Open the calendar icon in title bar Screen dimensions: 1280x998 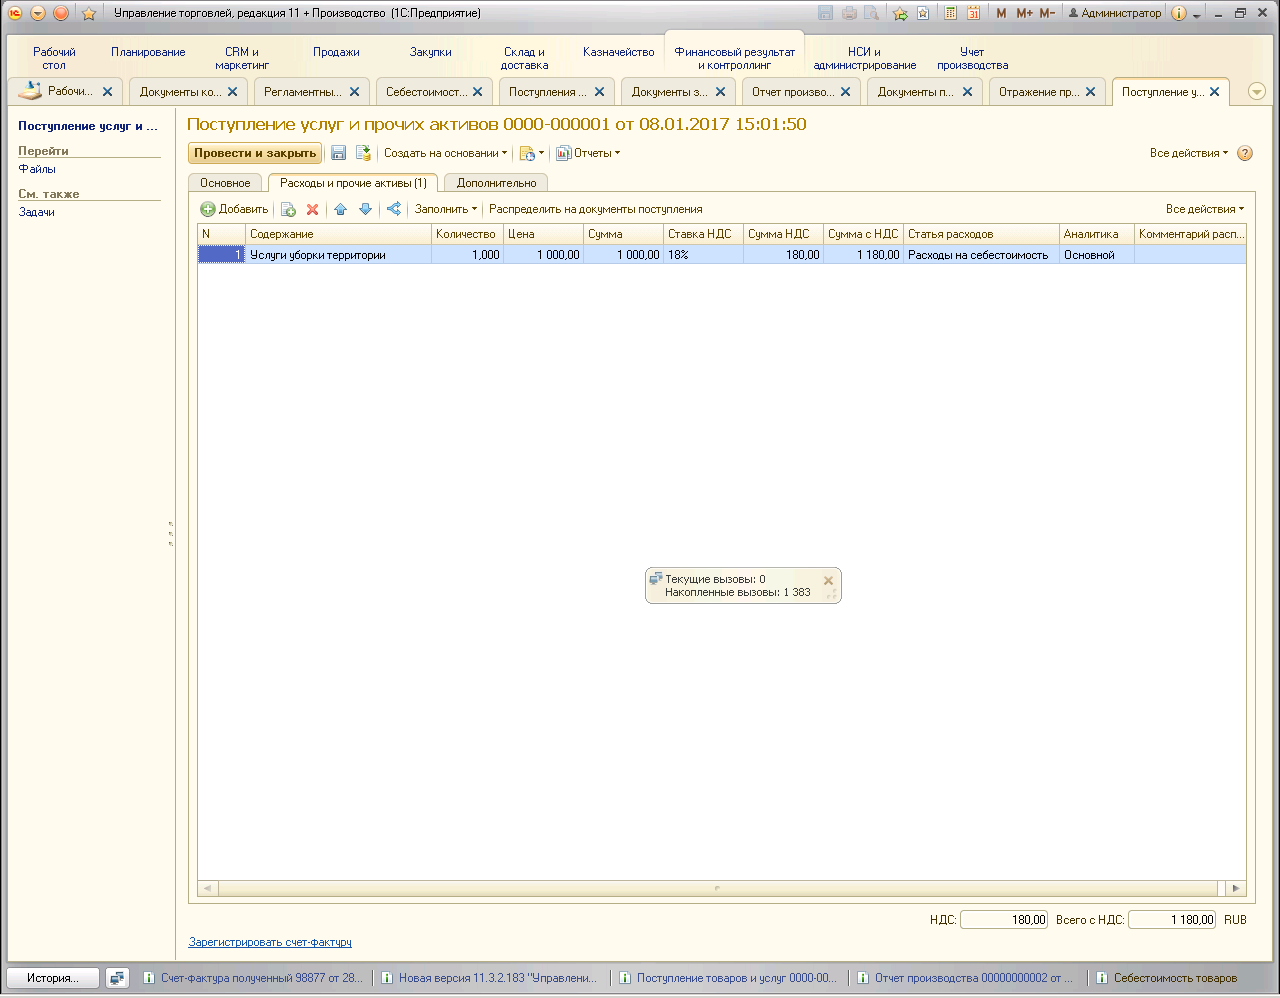click(x=973, y=13)
